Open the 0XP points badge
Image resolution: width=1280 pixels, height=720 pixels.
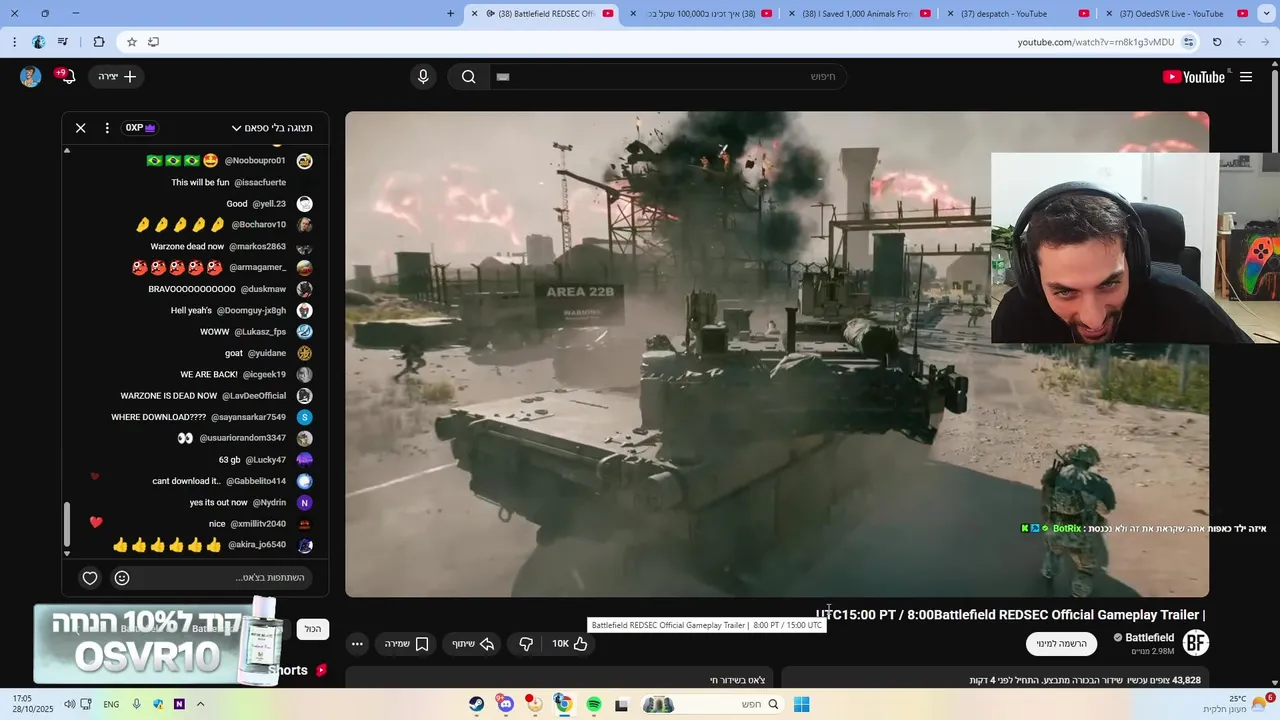click(141, 128)
